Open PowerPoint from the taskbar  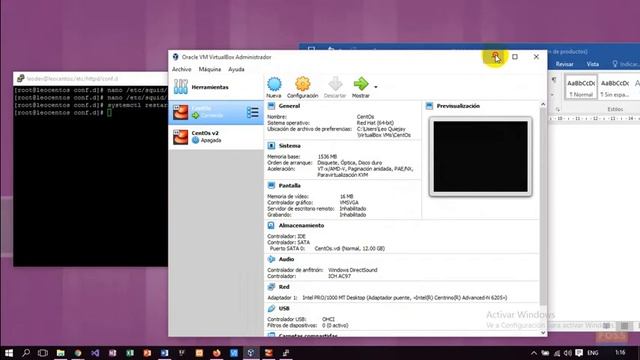tap(147, 353)
